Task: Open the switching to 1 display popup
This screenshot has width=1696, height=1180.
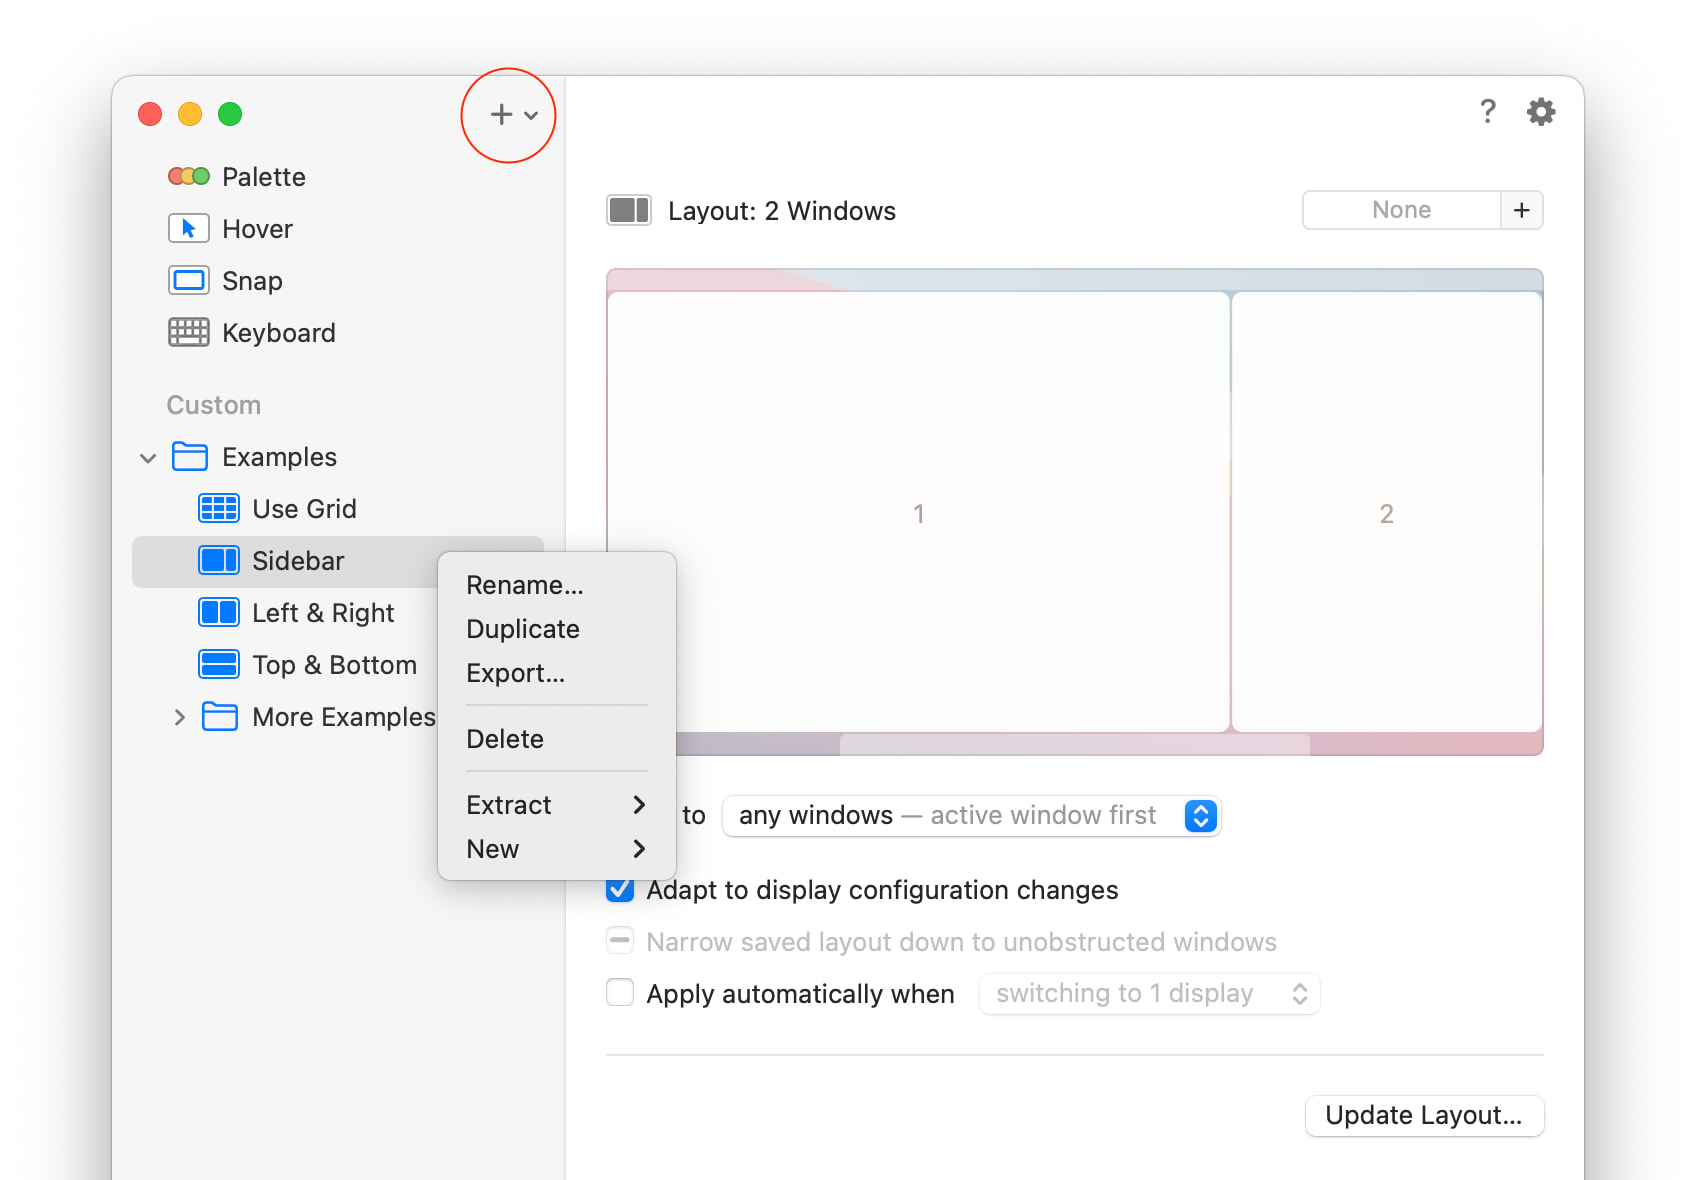Action: [1150, 994]
